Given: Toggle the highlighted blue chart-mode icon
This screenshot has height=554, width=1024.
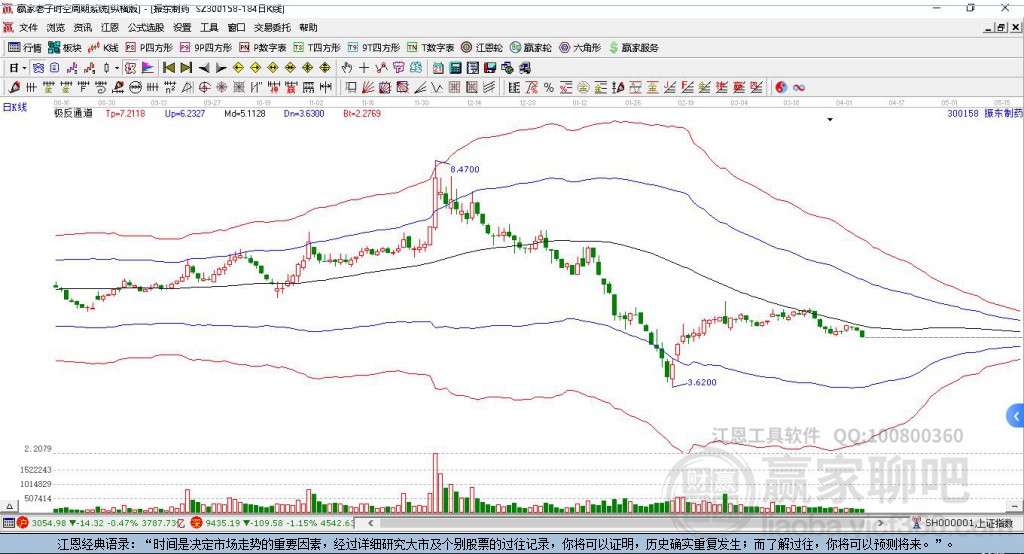Looking at the screenshot, I should 39,68.
